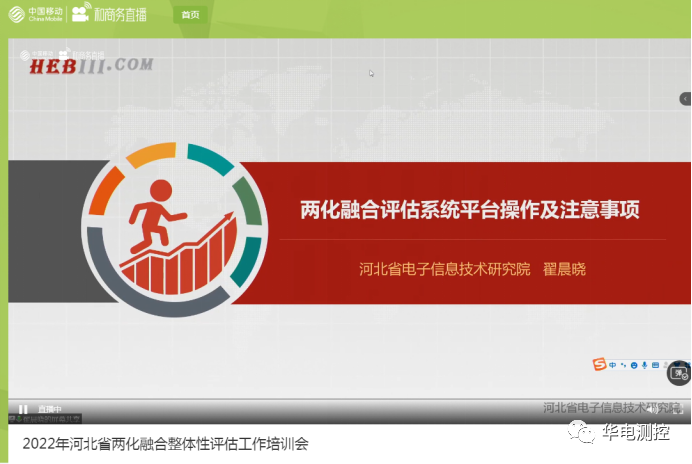Expand the side panel arrow at right edge
Viewport: 692px width, 464px height.
[x=685, y=98]
